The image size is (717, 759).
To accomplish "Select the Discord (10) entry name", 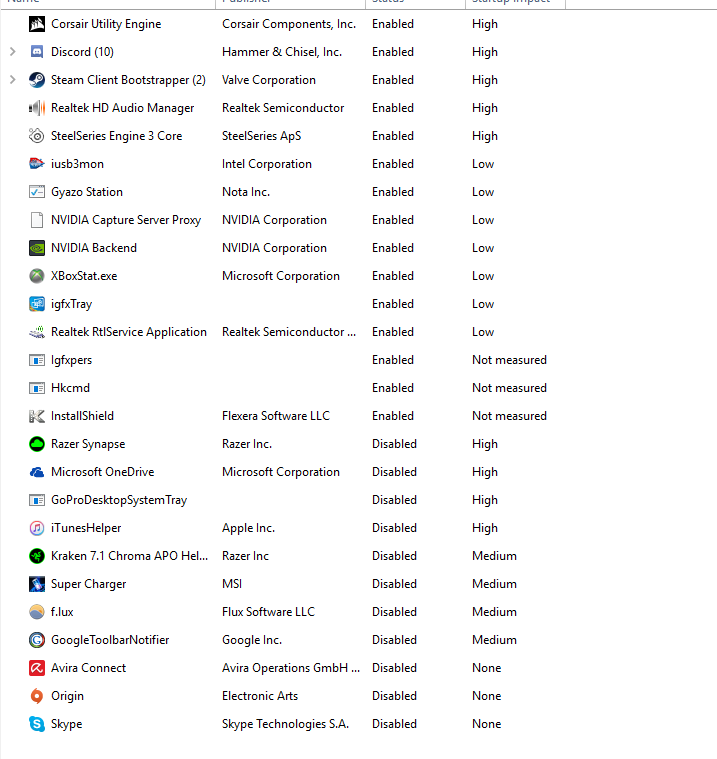I will click(x=82, y=52).
